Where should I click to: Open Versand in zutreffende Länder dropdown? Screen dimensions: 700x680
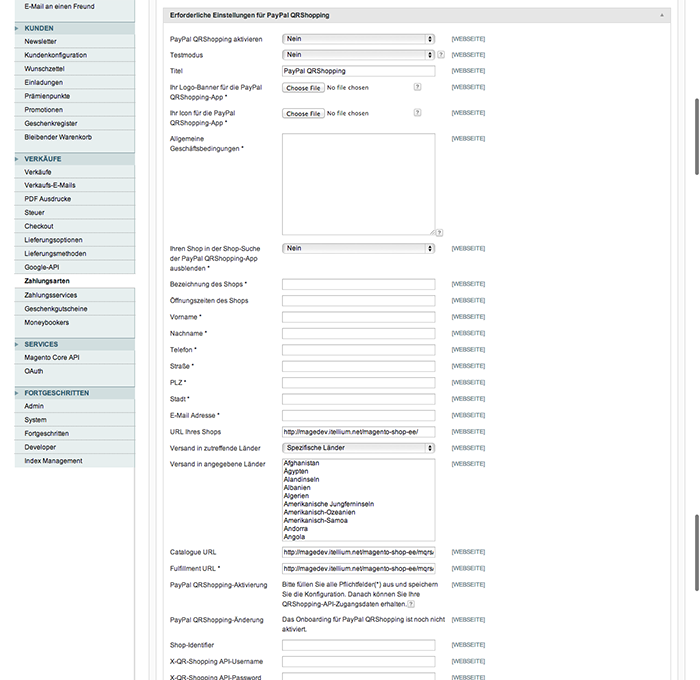tap(358, 448)
